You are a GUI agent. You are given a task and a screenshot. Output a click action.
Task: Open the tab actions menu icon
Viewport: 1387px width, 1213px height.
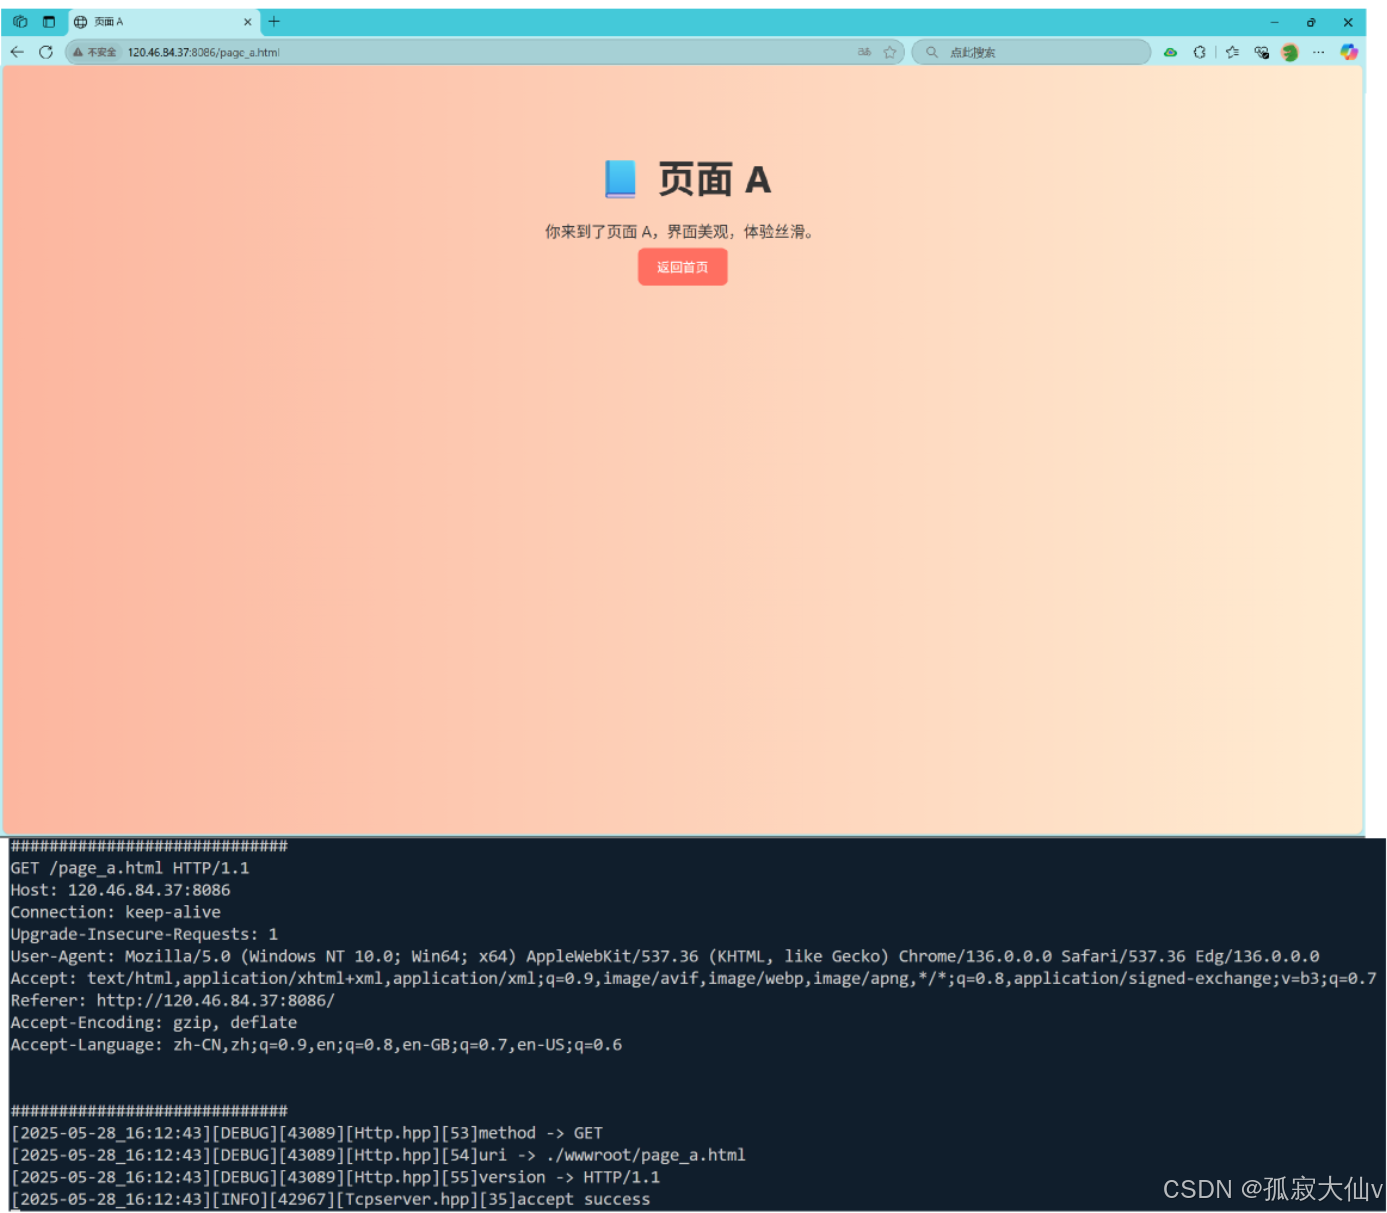coord(48,22)
